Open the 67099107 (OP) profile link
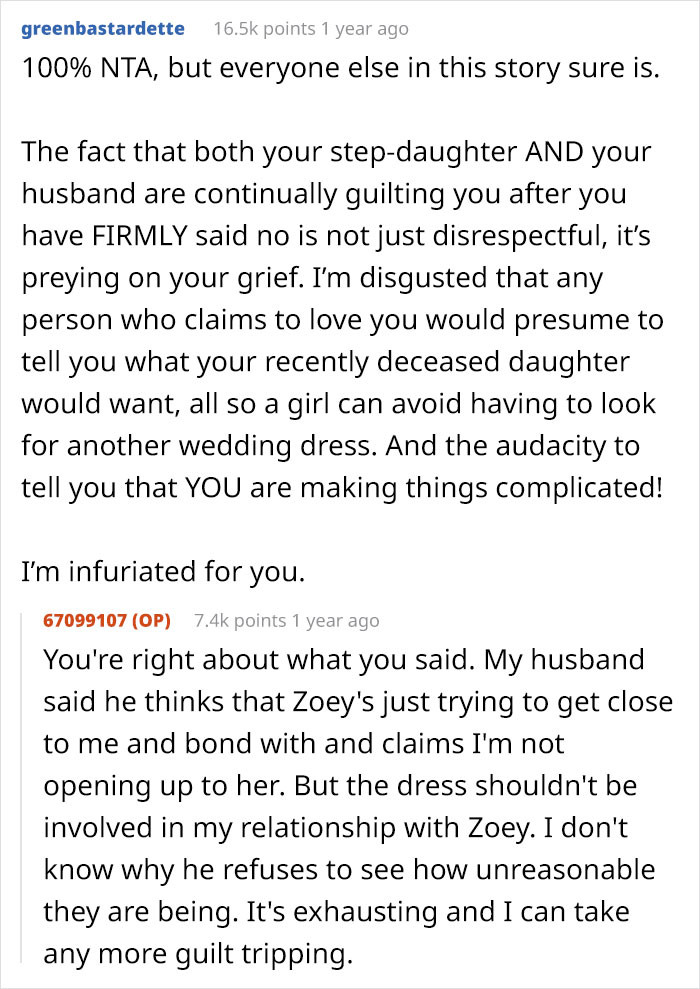The width and height of the screenshot is (700, 989). [x=107, y=620]
